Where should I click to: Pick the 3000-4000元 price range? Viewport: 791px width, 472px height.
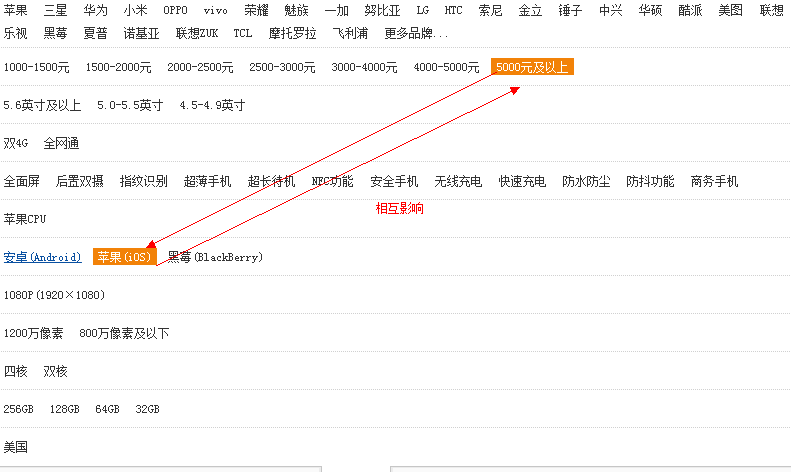(x=364, y=67)
